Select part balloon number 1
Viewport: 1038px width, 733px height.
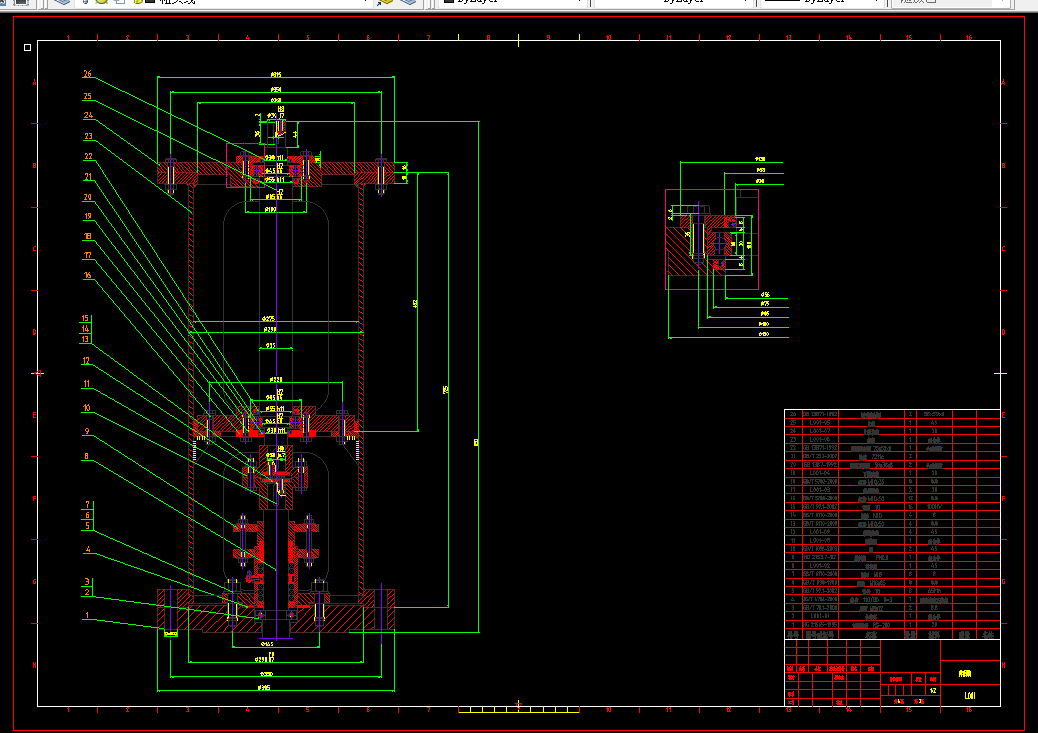click(x=87, y=615)
